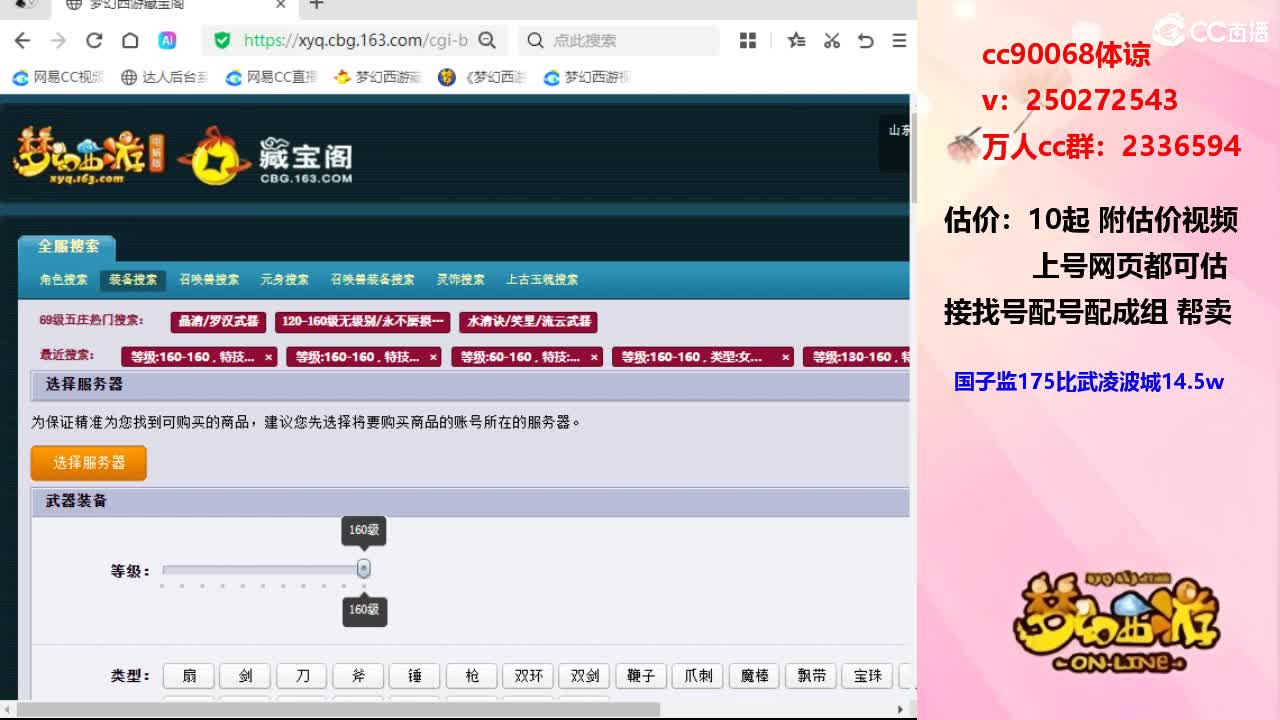This screenshot has width=1280, height=720.
Task: Open the 网易CC视频 bookmark
Action: click(x=58, y=77)
